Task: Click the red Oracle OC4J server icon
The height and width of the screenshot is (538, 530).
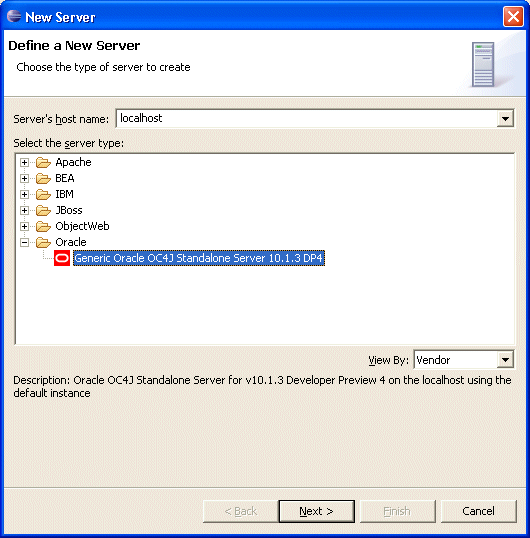Action: pos(62,258)
